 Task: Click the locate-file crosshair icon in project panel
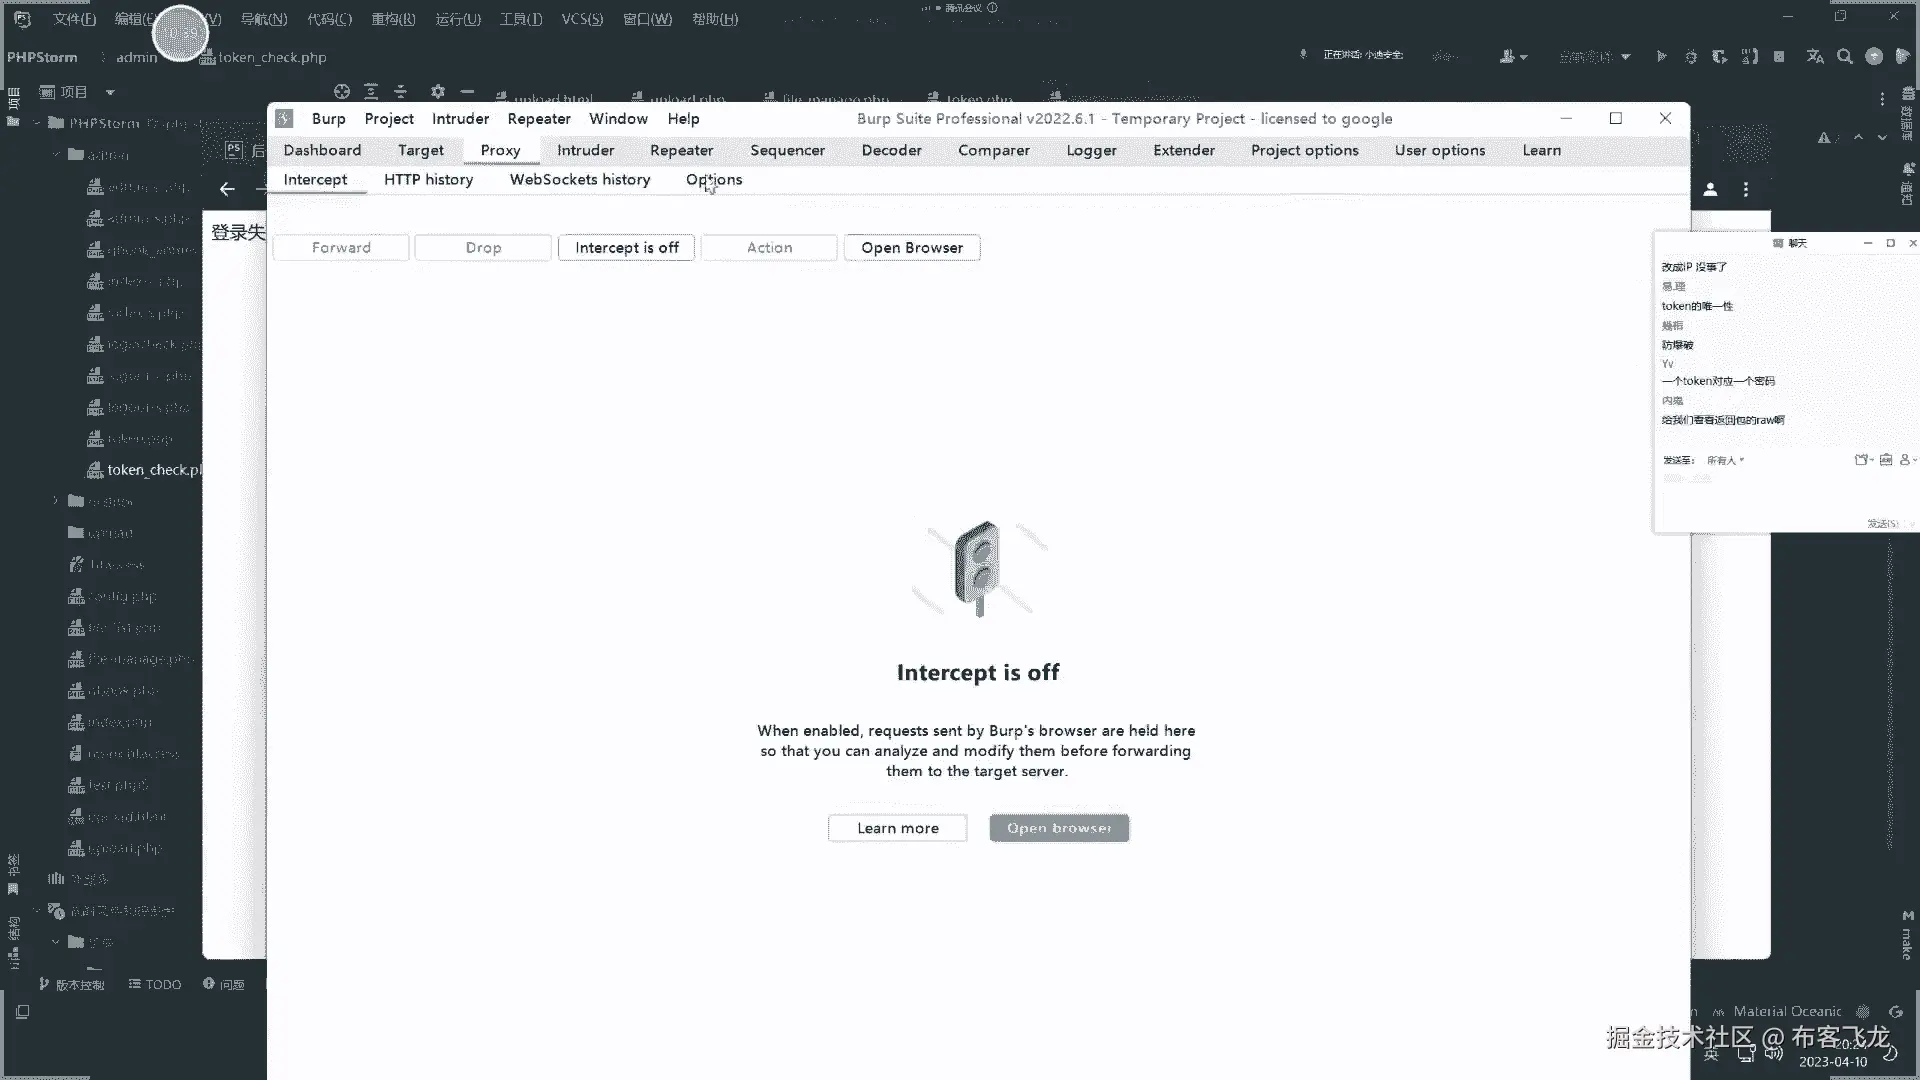pos(342,91)
